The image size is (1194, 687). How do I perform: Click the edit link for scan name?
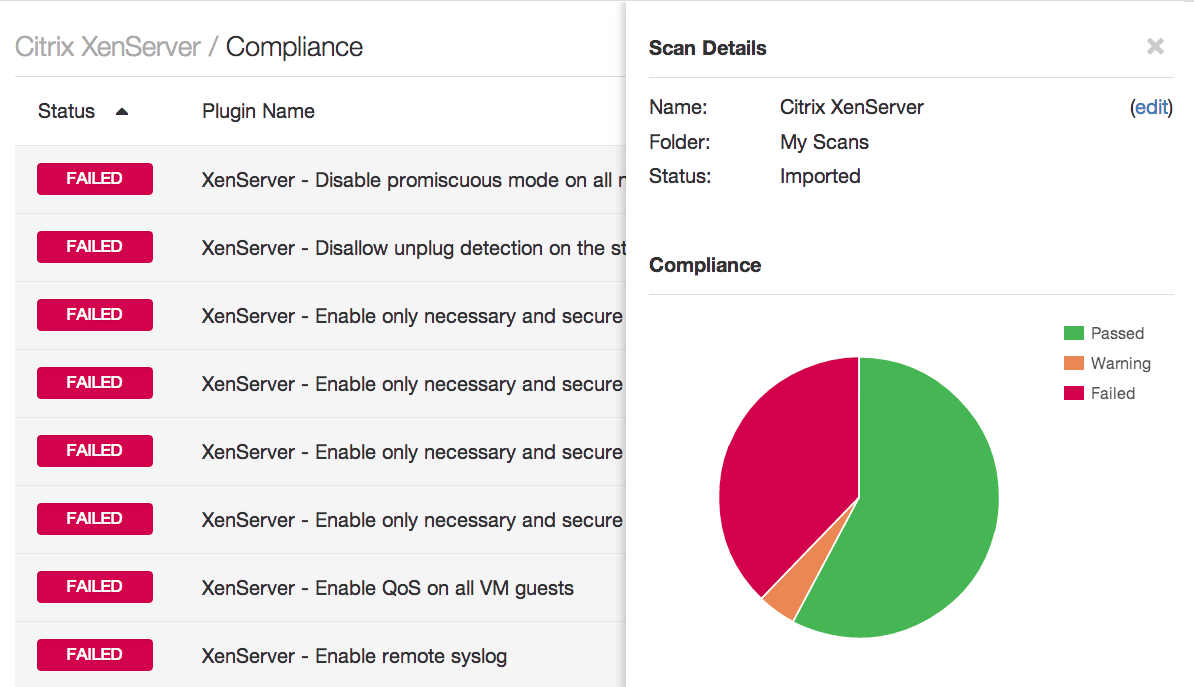tap(1151, 107)
